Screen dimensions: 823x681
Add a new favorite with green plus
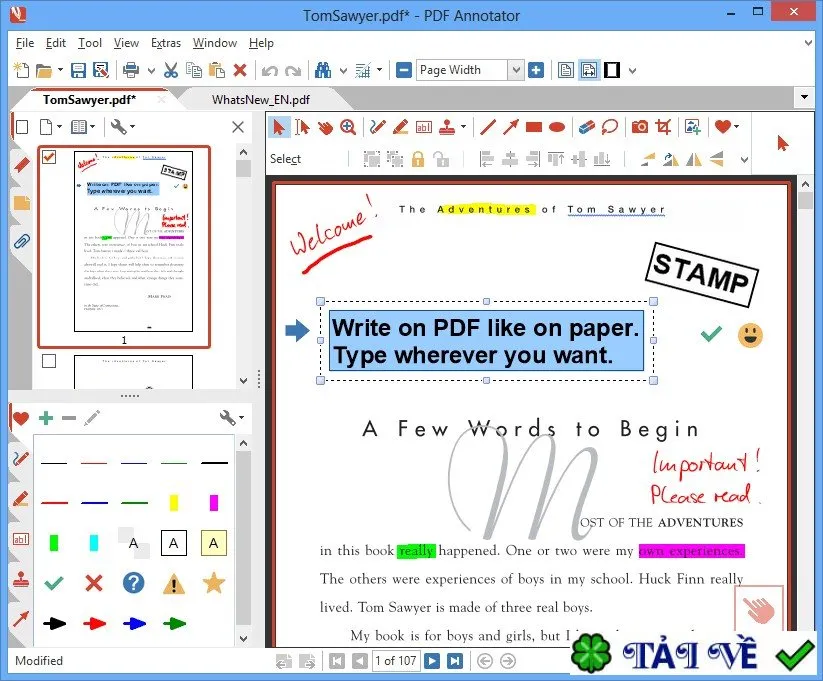pyautogui.click(x=46, y=418)
